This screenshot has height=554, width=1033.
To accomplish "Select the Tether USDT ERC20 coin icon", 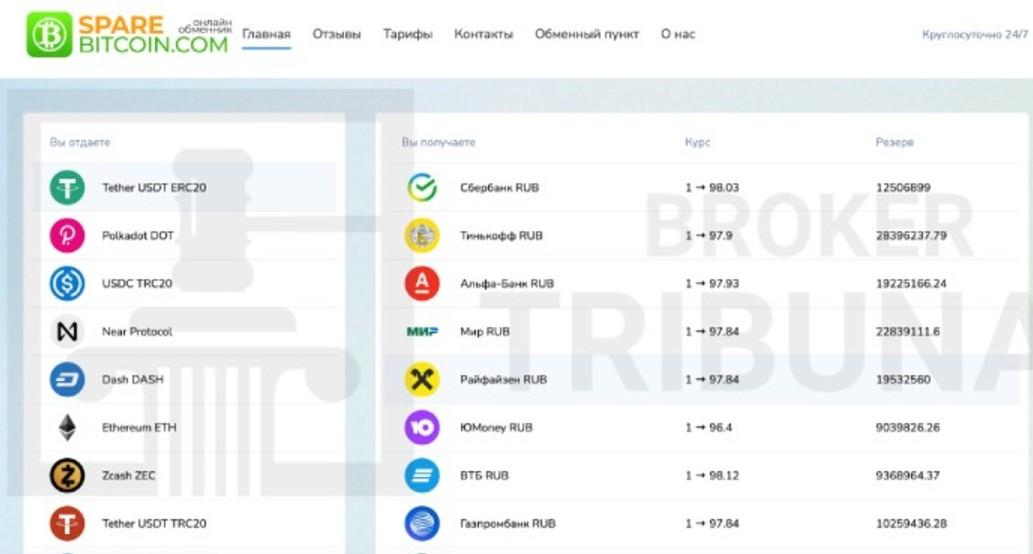I will [67, 187].
